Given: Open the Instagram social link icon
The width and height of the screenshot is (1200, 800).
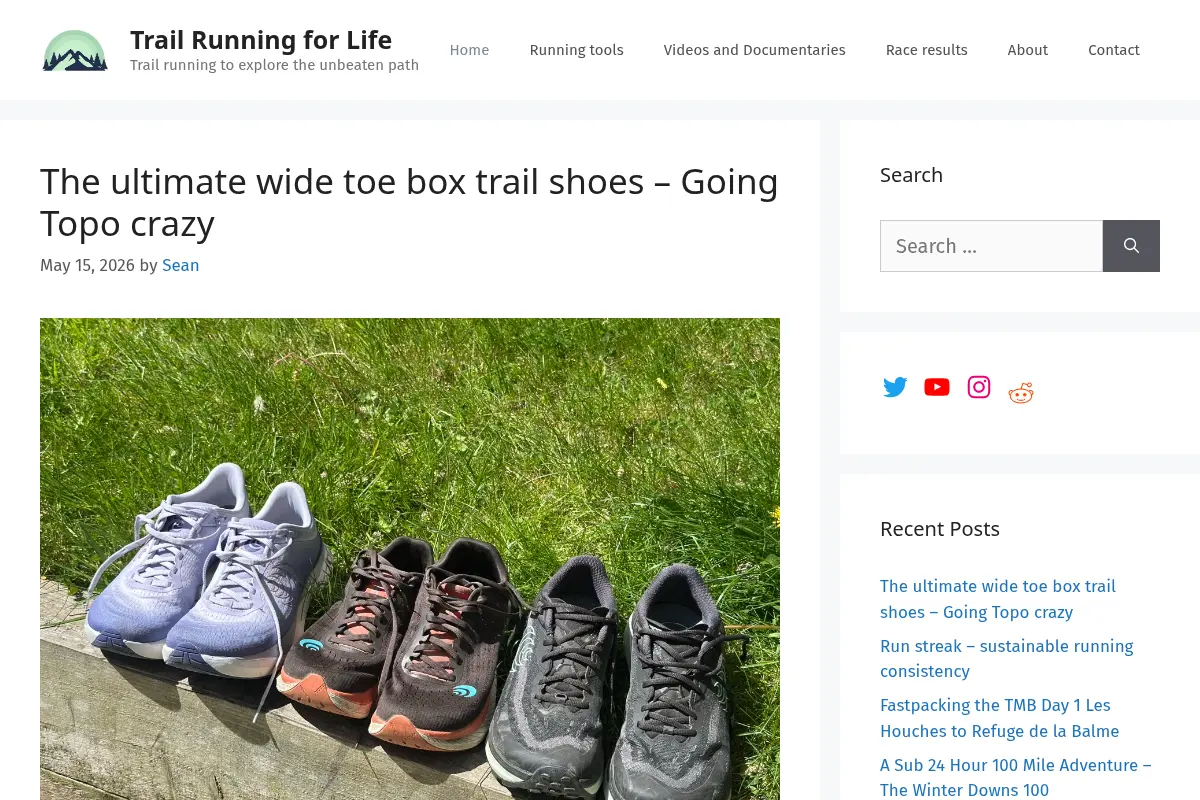Looking at the screenshot, I should click(979, 387).
